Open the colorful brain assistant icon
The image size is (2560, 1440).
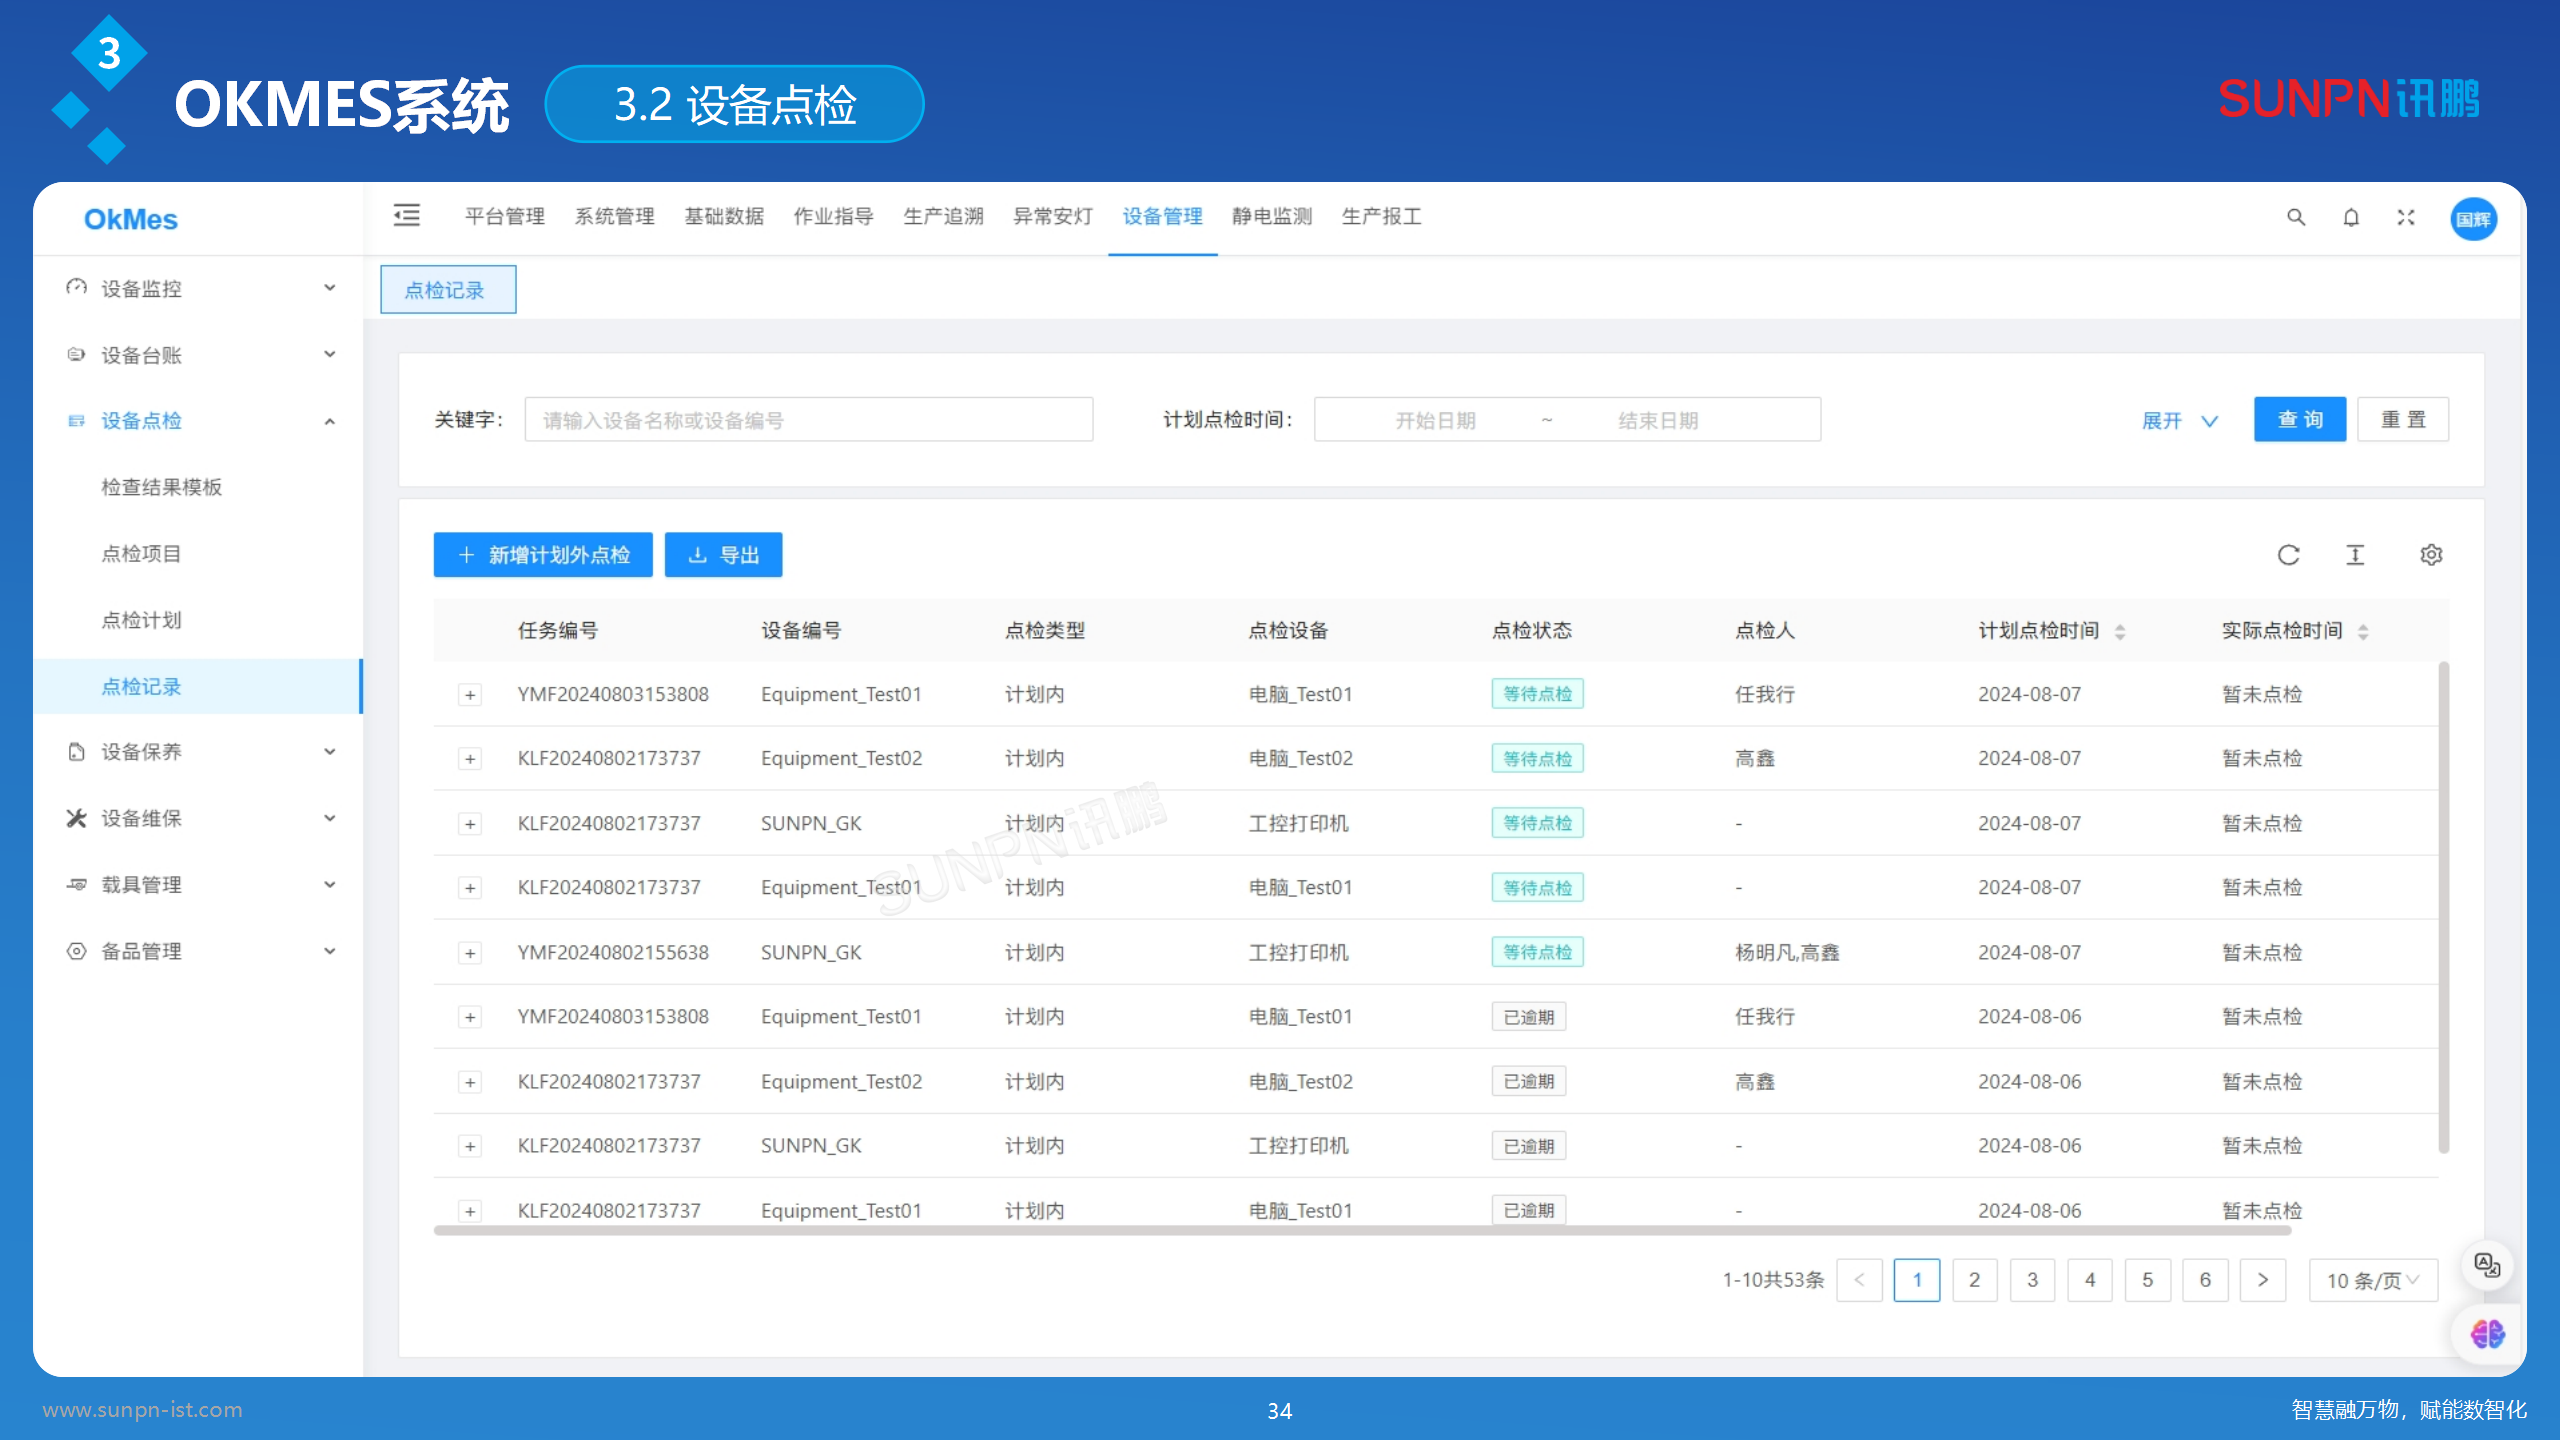click(2486, 1333)
